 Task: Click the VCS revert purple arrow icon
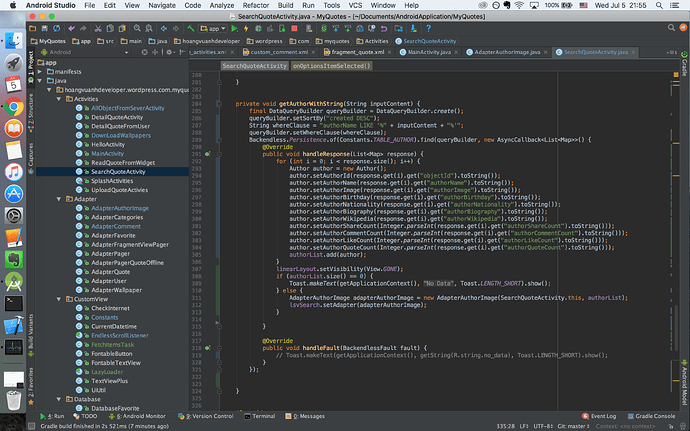point(384,28)
